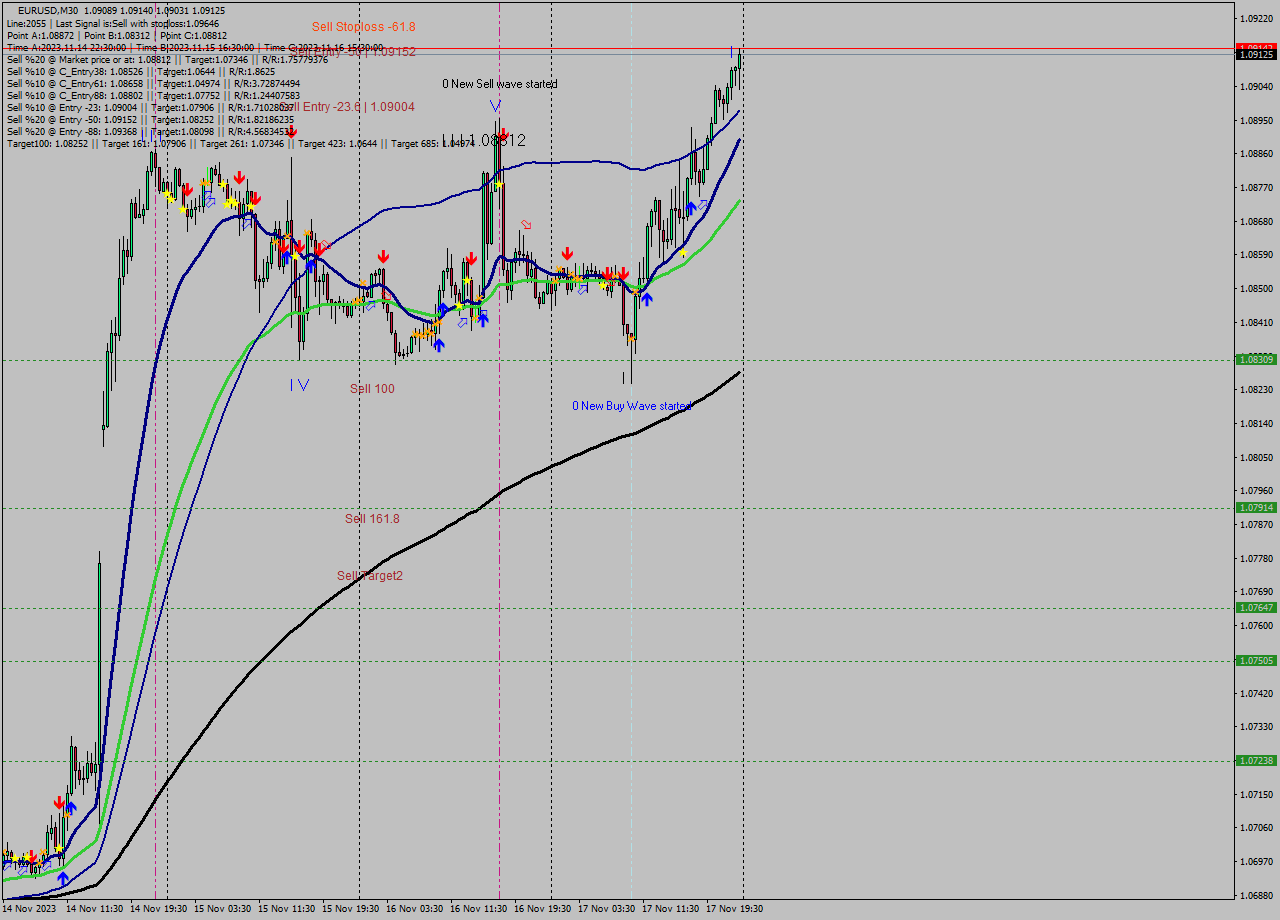Click the Sell Target2 label

(368, 575)
